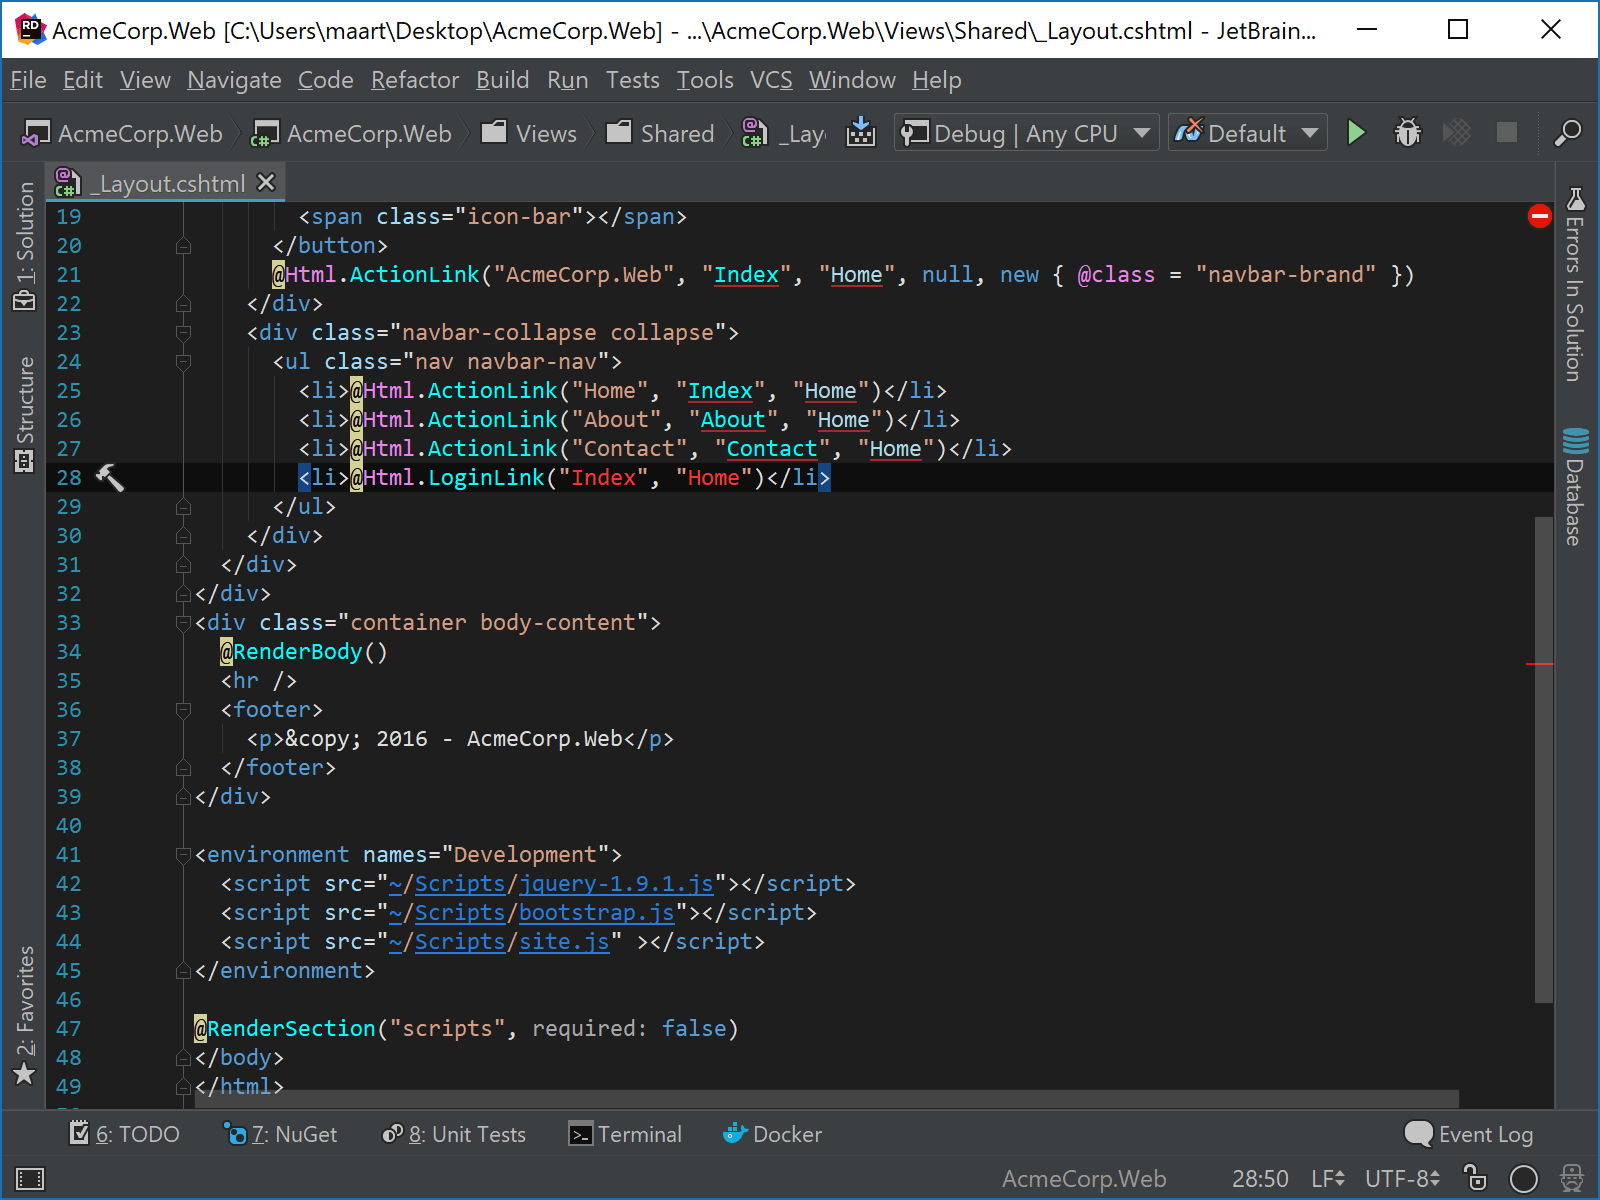Collapse the environment fold at line 41
Screen dimensions: 1600x1200
point(183,855)
